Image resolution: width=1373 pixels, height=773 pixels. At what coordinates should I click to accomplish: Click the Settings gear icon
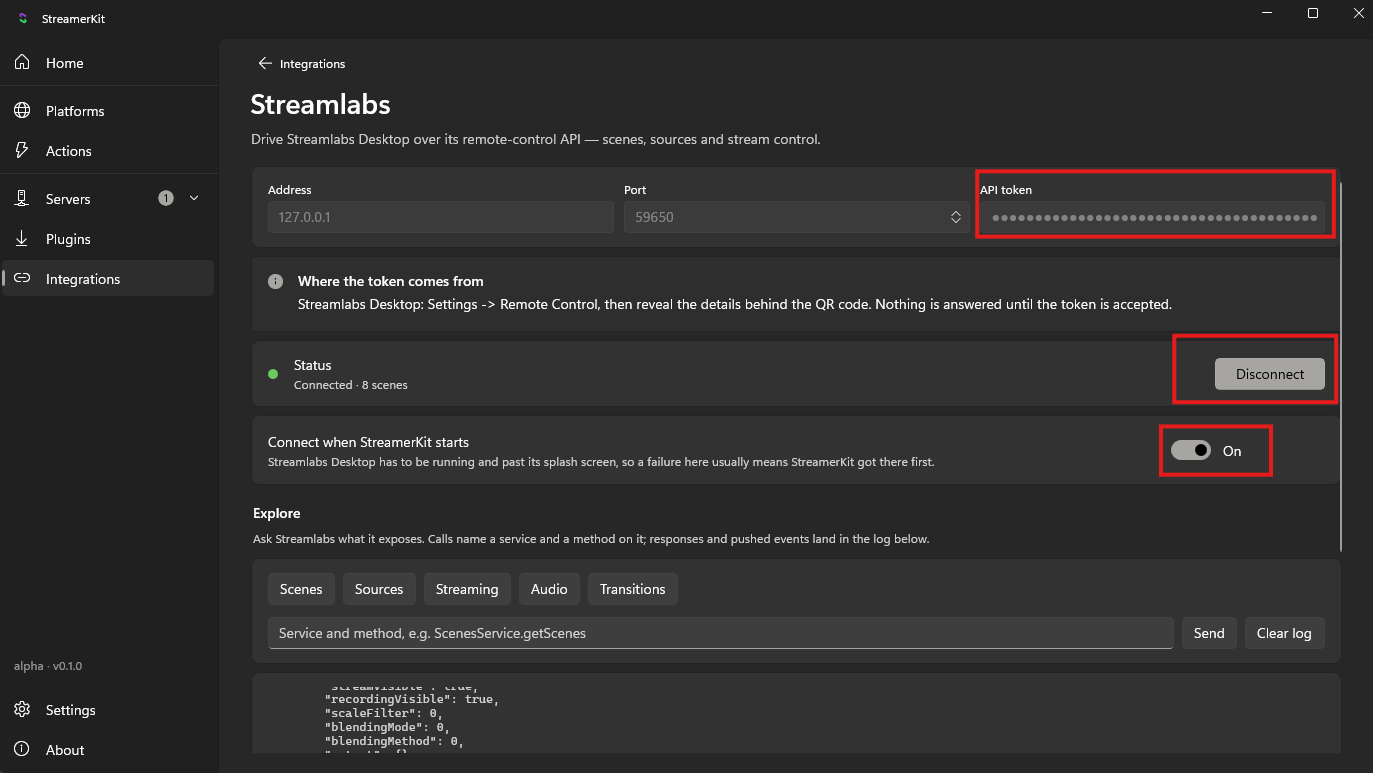tap(22, 710)
